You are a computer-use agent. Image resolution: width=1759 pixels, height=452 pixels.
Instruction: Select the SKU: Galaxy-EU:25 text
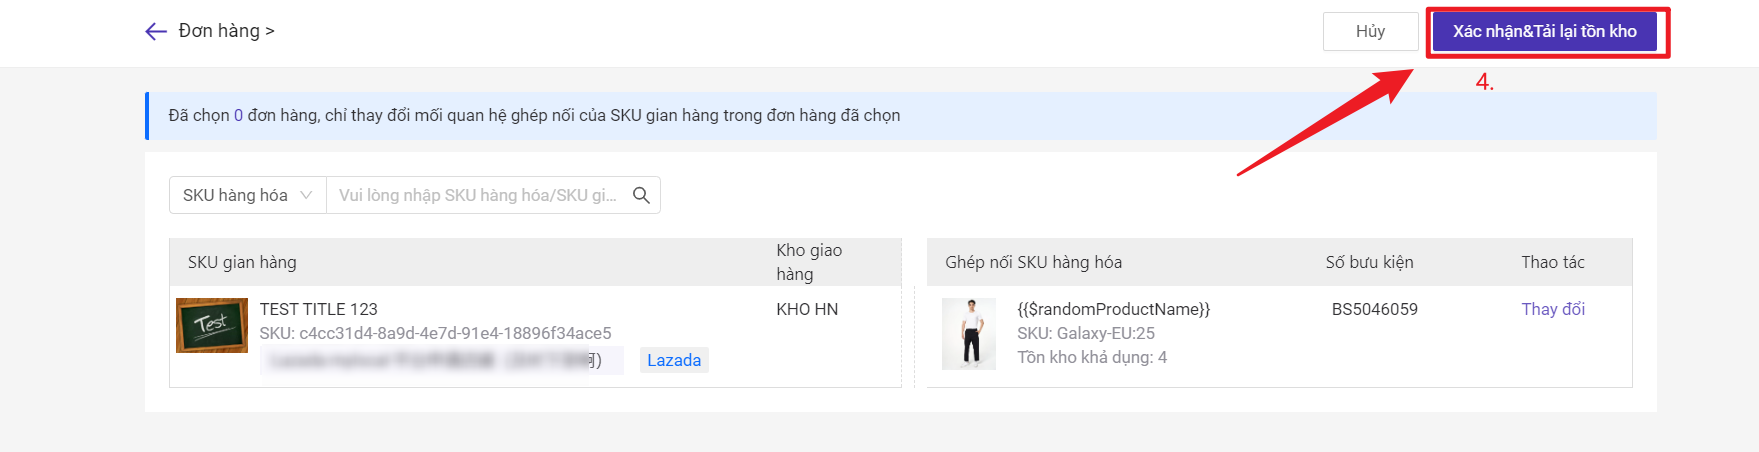[x=1086, y=333]
